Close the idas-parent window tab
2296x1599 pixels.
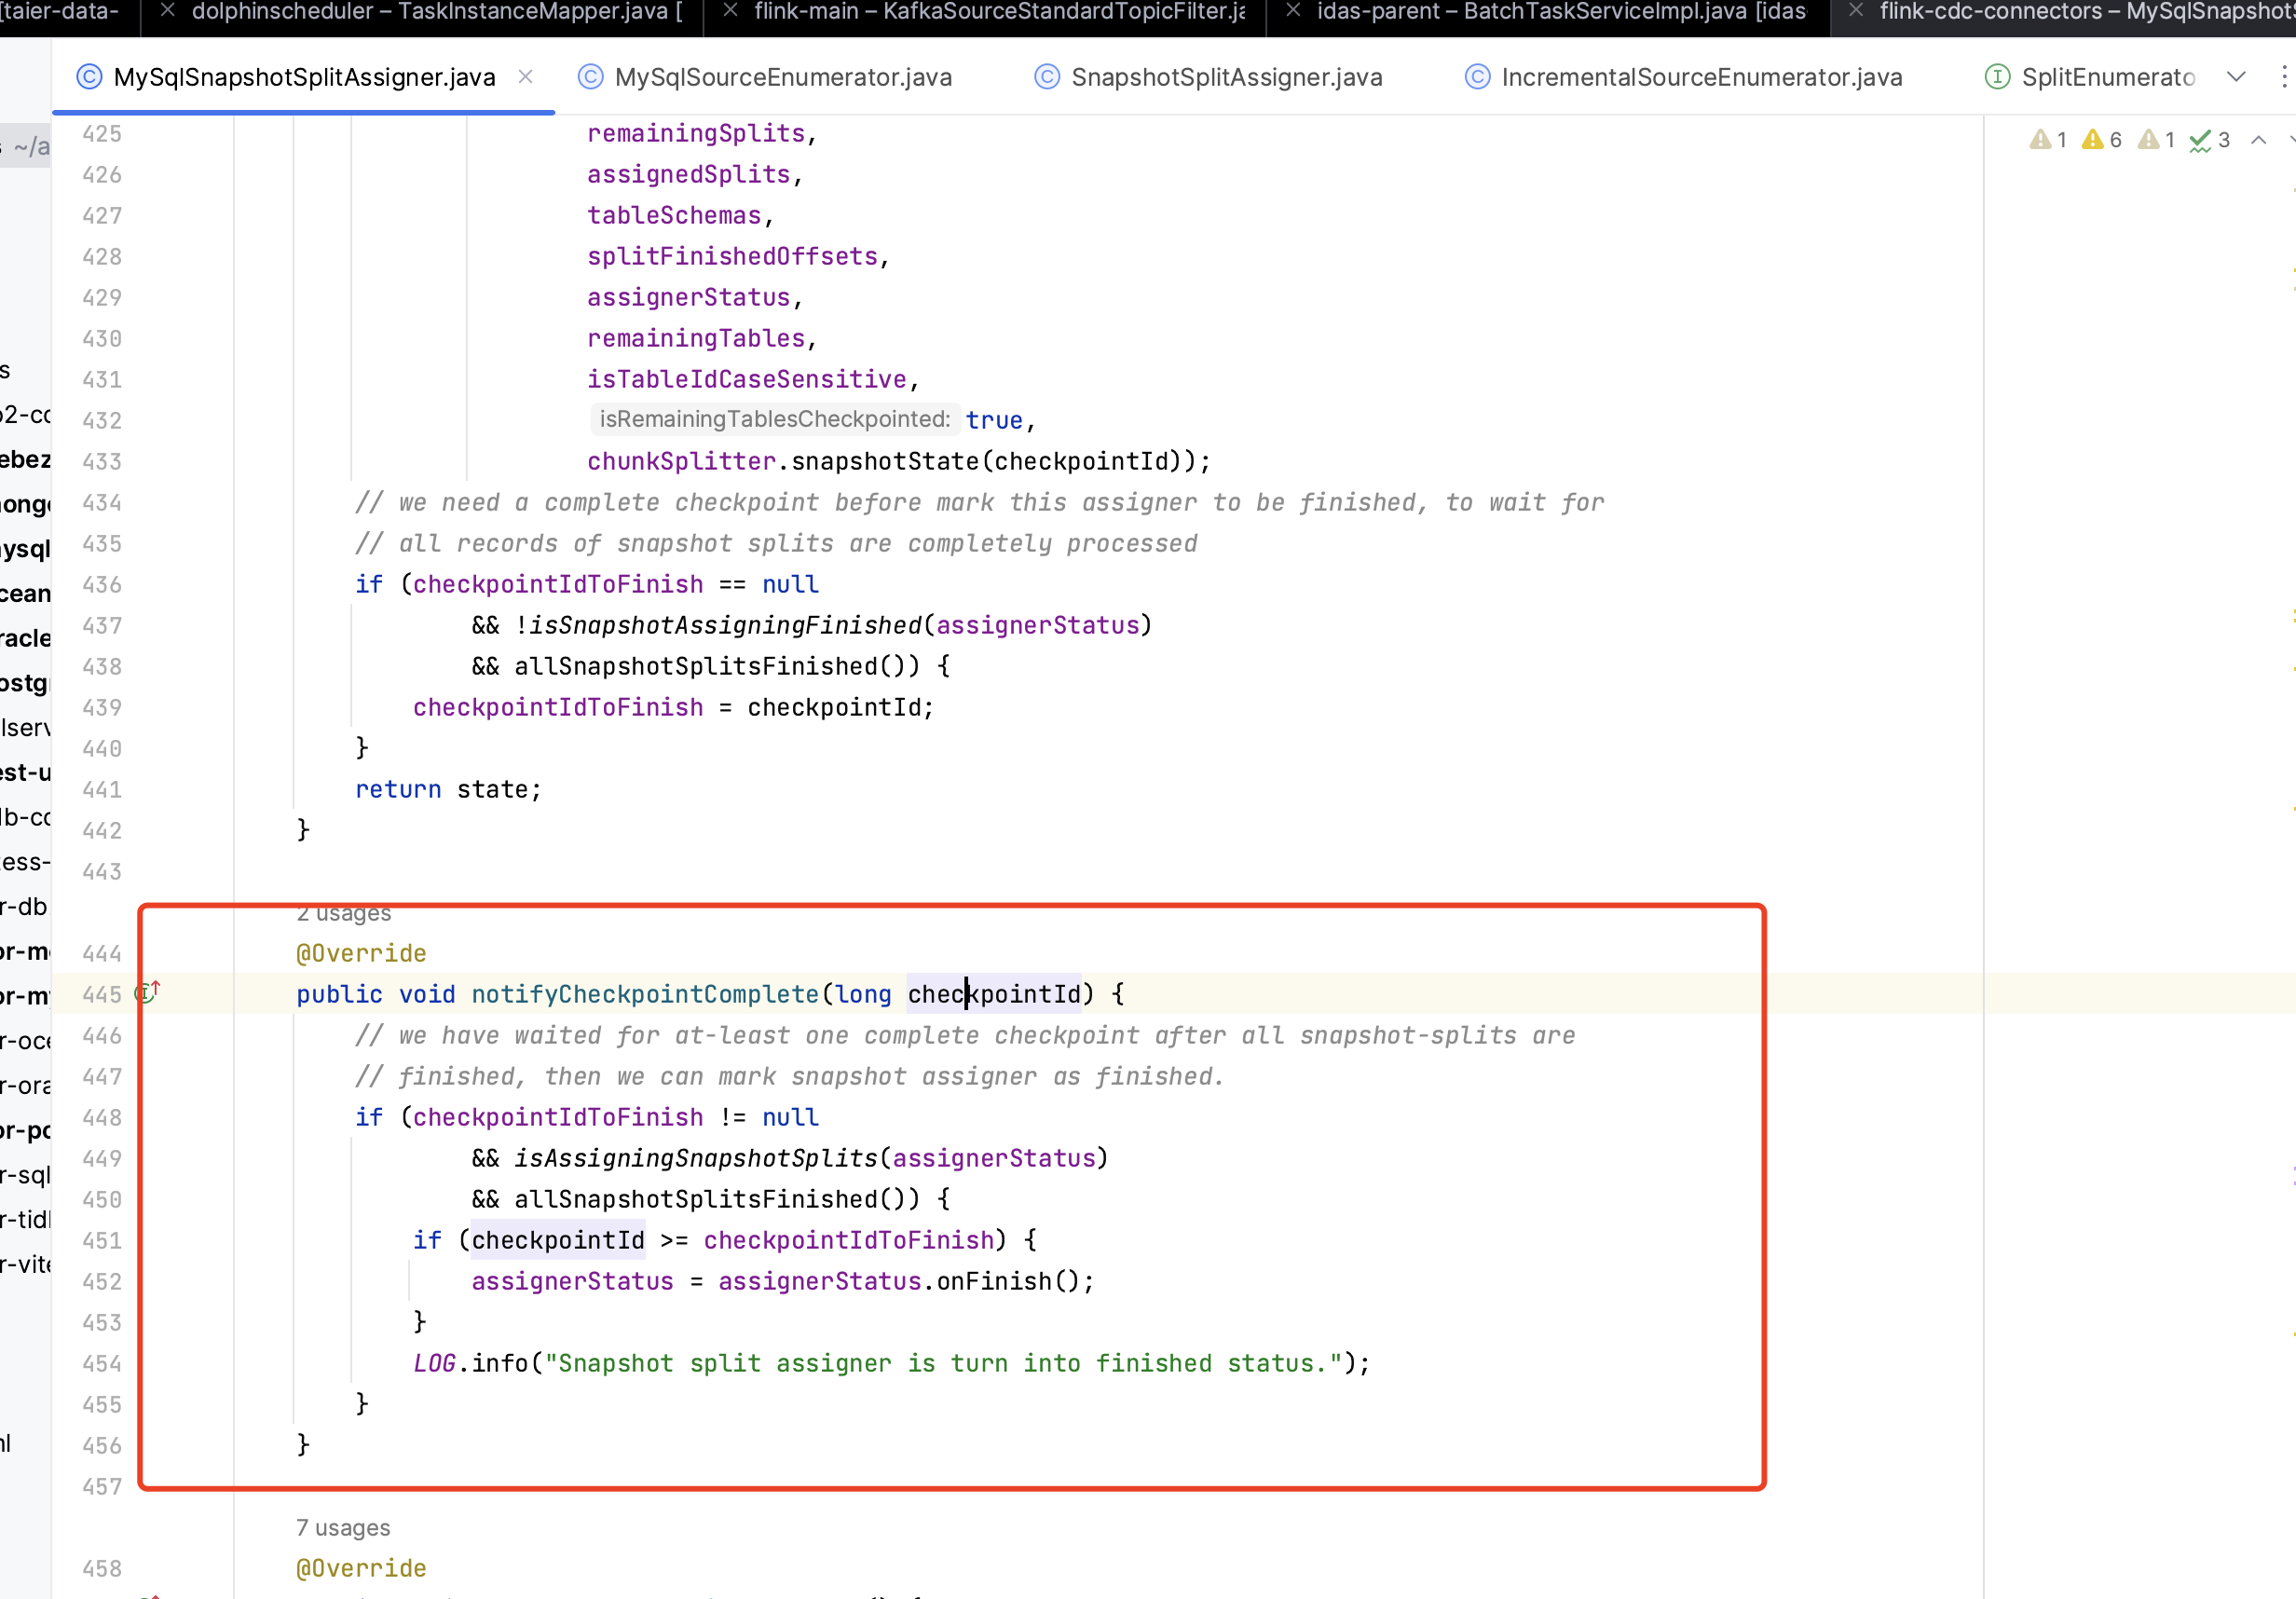(1293, 10)
